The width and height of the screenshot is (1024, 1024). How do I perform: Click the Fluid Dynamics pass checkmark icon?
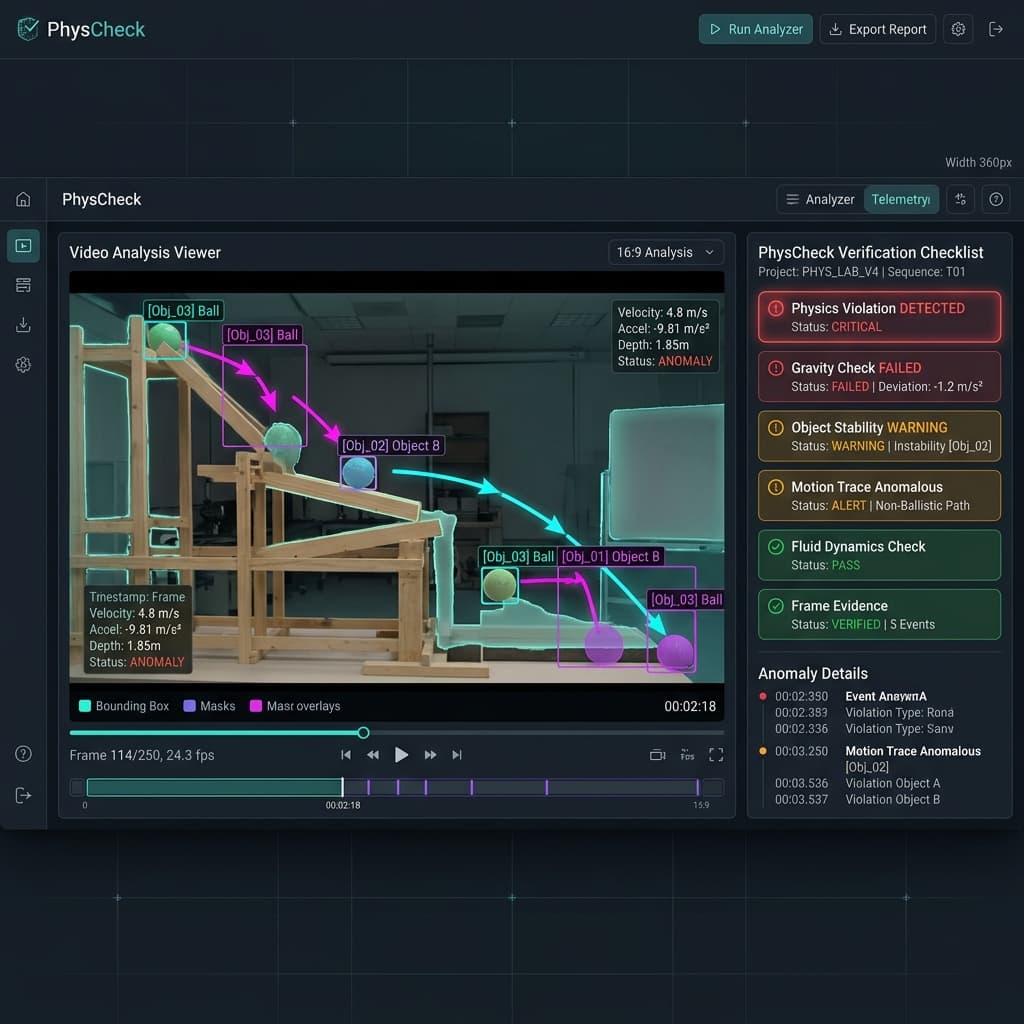[x=775, y=547]
